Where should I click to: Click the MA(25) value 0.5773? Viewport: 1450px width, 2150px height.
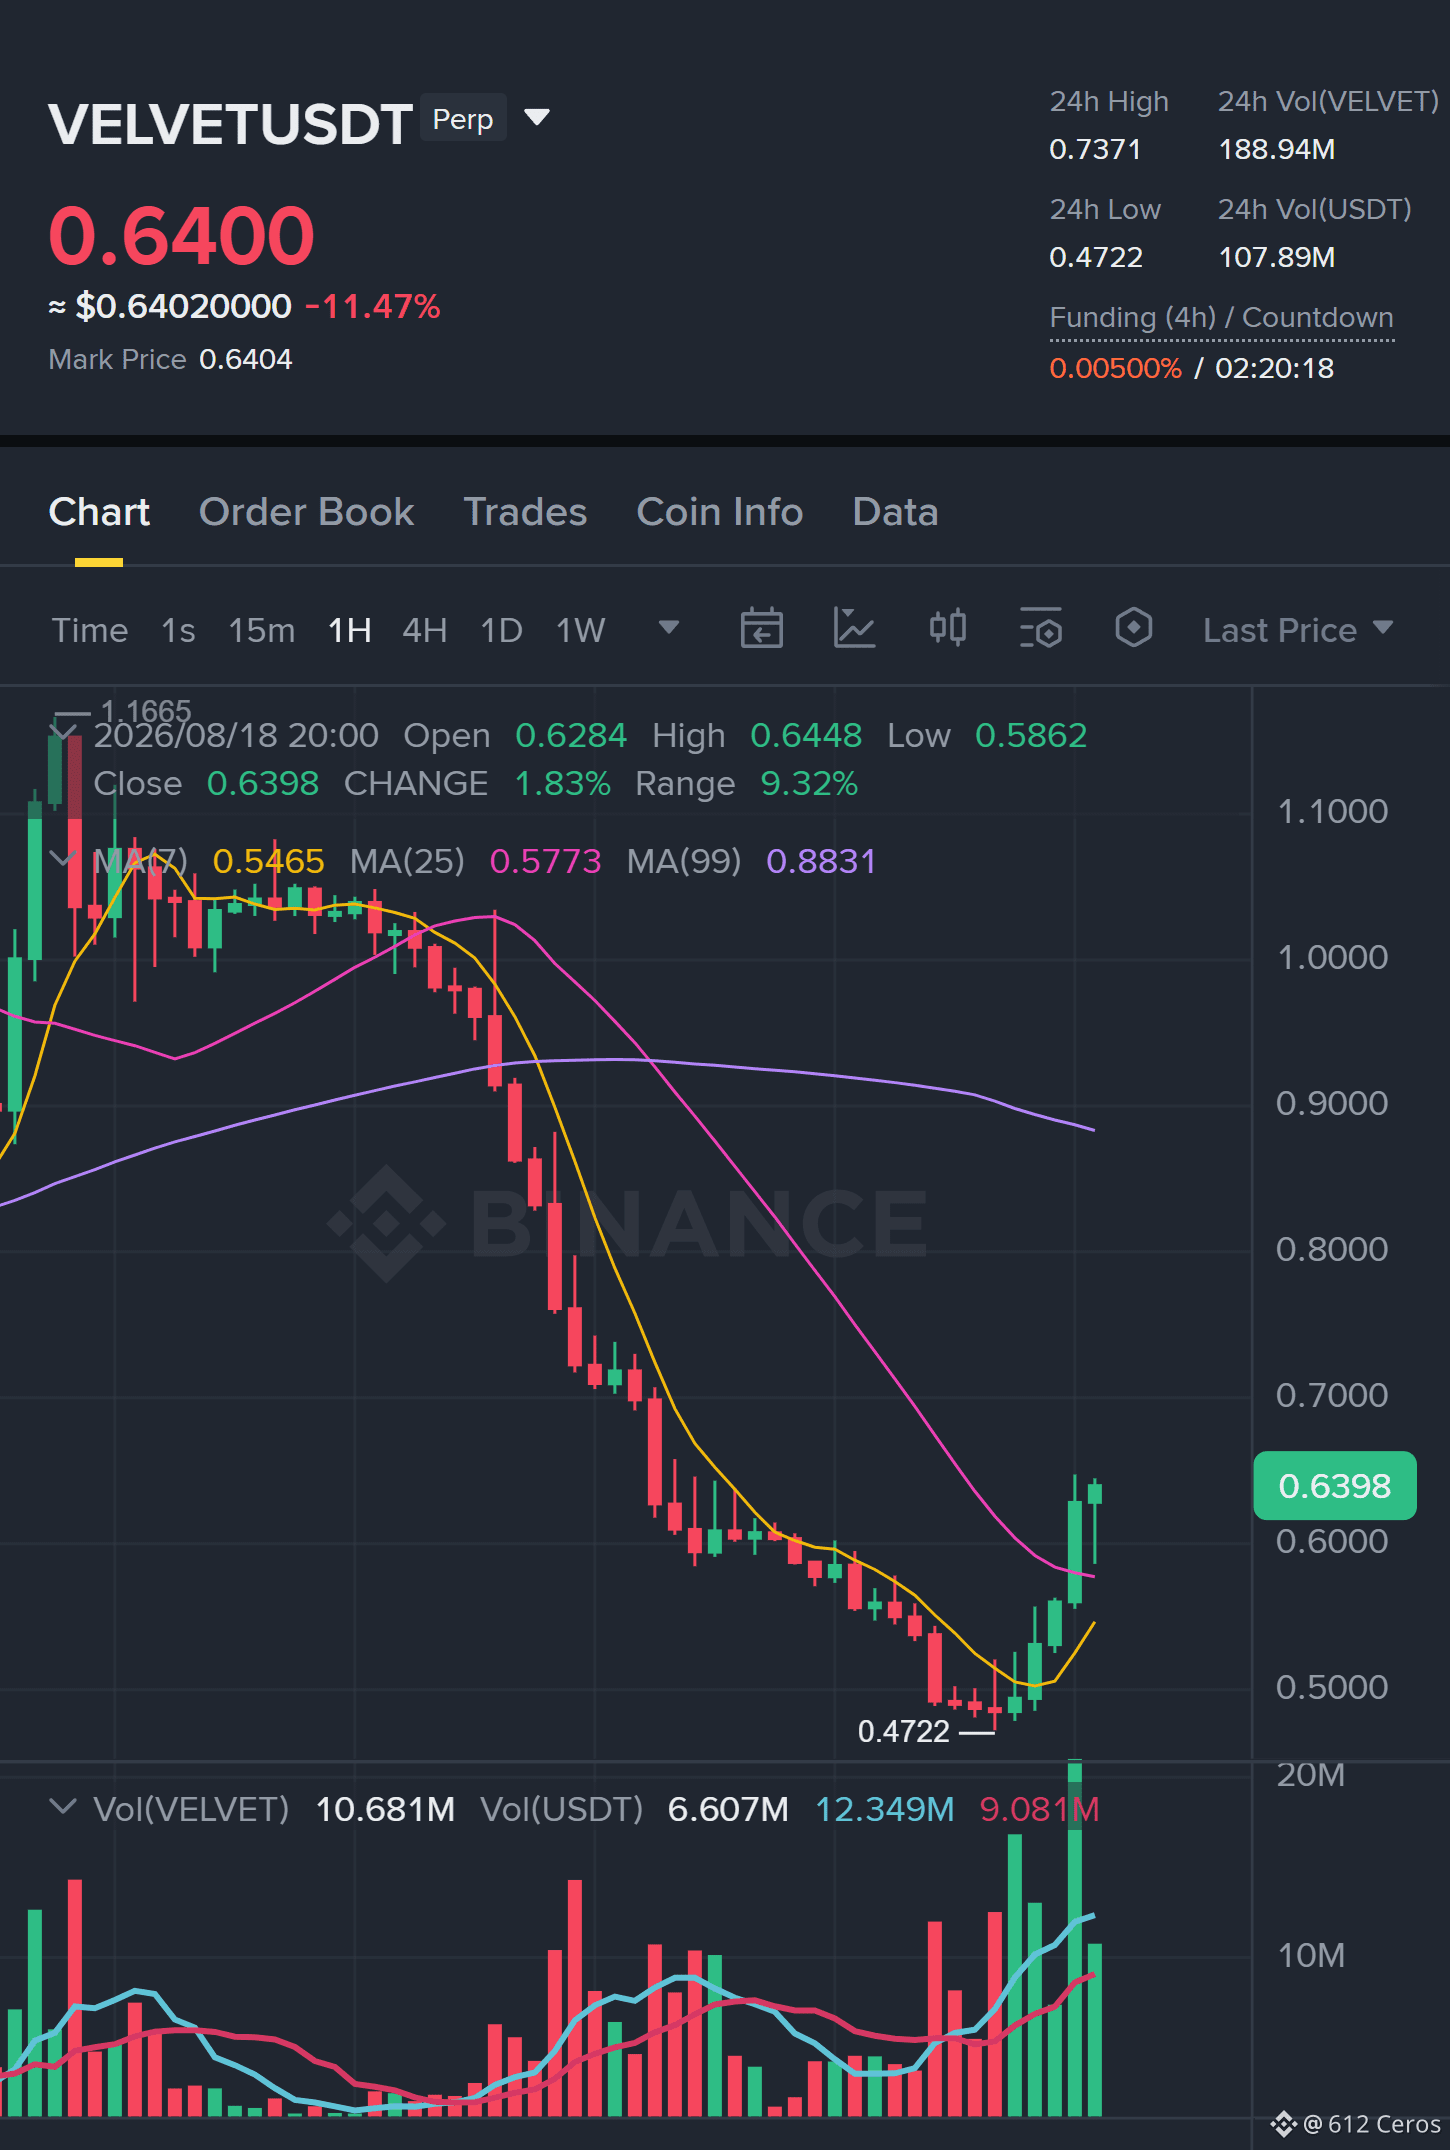point(546,861)
